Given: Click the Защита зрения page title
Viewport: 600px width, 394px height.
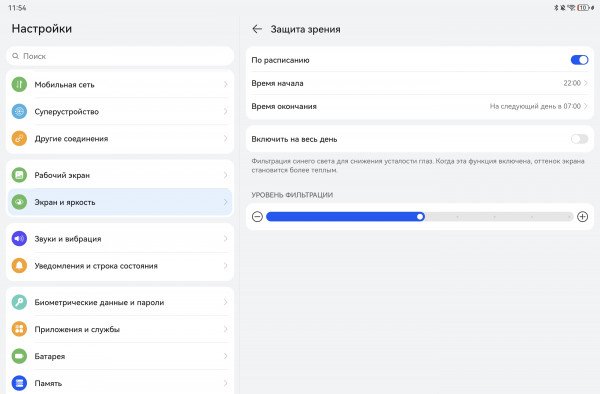Looking at the screenshot, I should [x=305, y=29].
